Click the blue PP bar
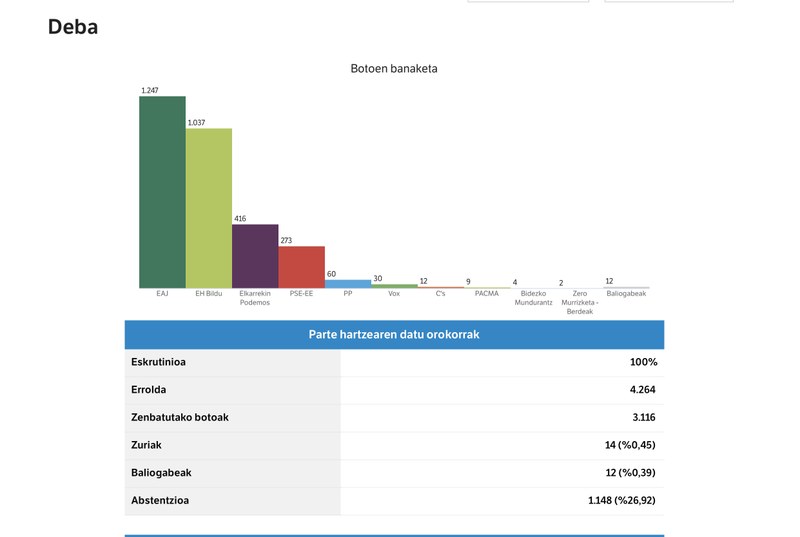Screen dimensions: 800x537 347,284
